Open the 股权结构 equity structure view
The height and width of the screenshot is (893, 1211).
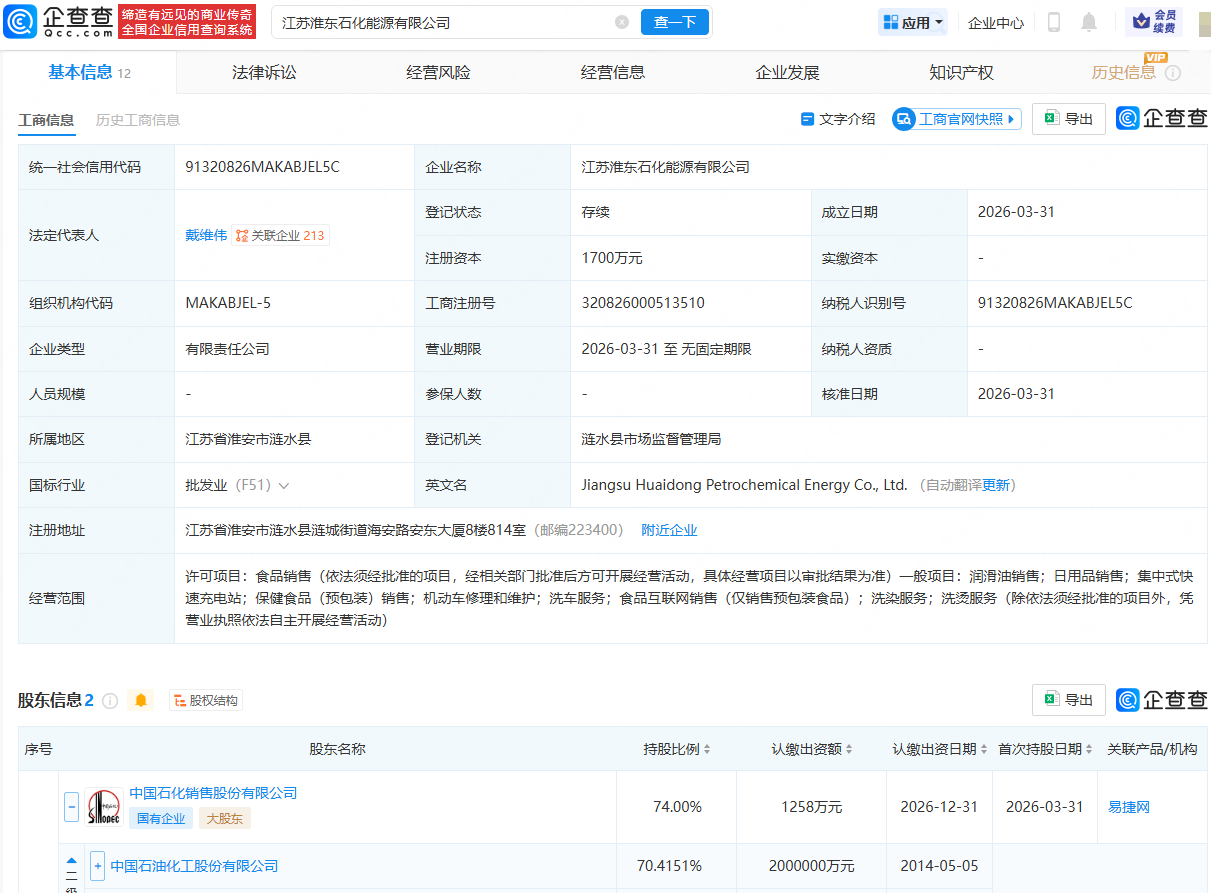point(205,700)
